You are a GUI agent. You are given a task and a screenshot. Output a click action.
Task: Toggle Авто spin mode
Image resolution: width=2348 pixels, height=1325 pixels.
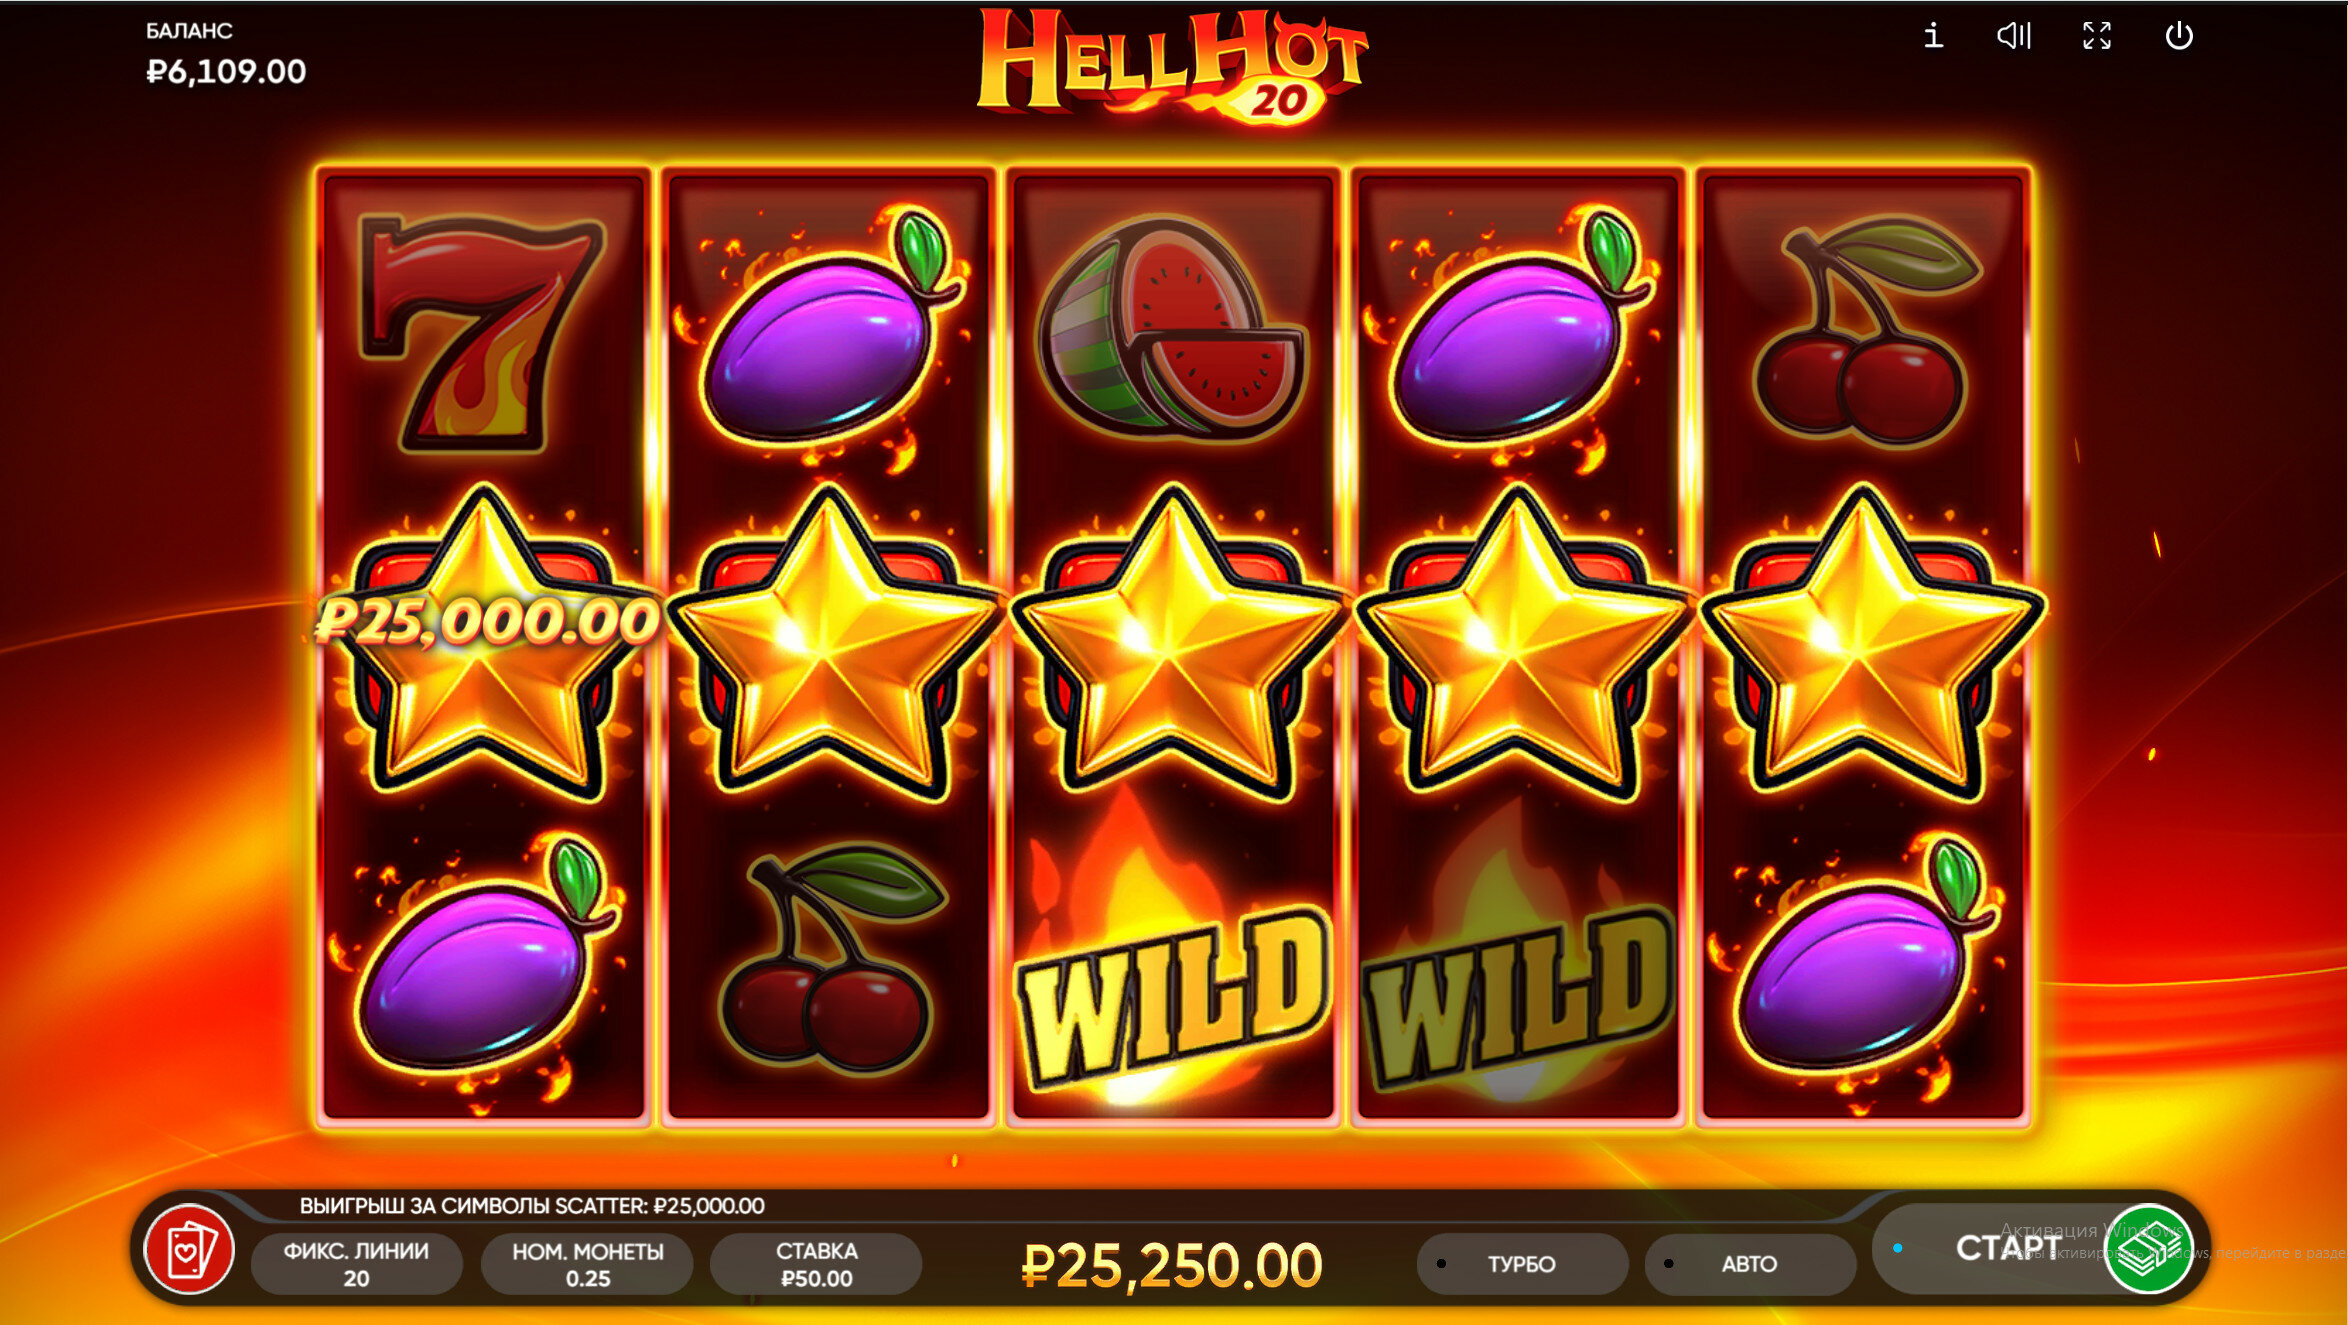(1749, 1264)
